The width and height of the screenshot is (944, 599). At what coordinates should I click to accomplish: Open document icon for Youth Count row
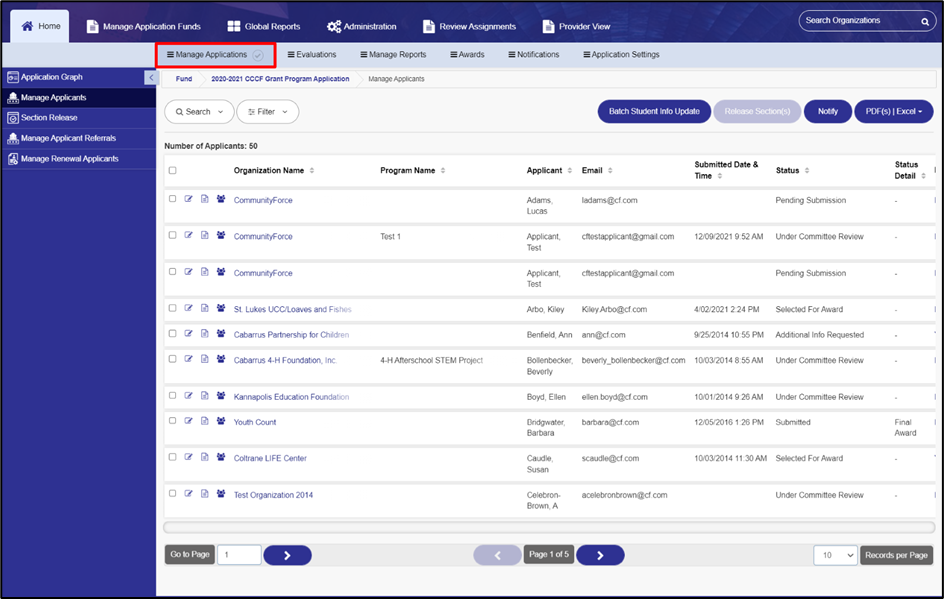coord(205,421)
